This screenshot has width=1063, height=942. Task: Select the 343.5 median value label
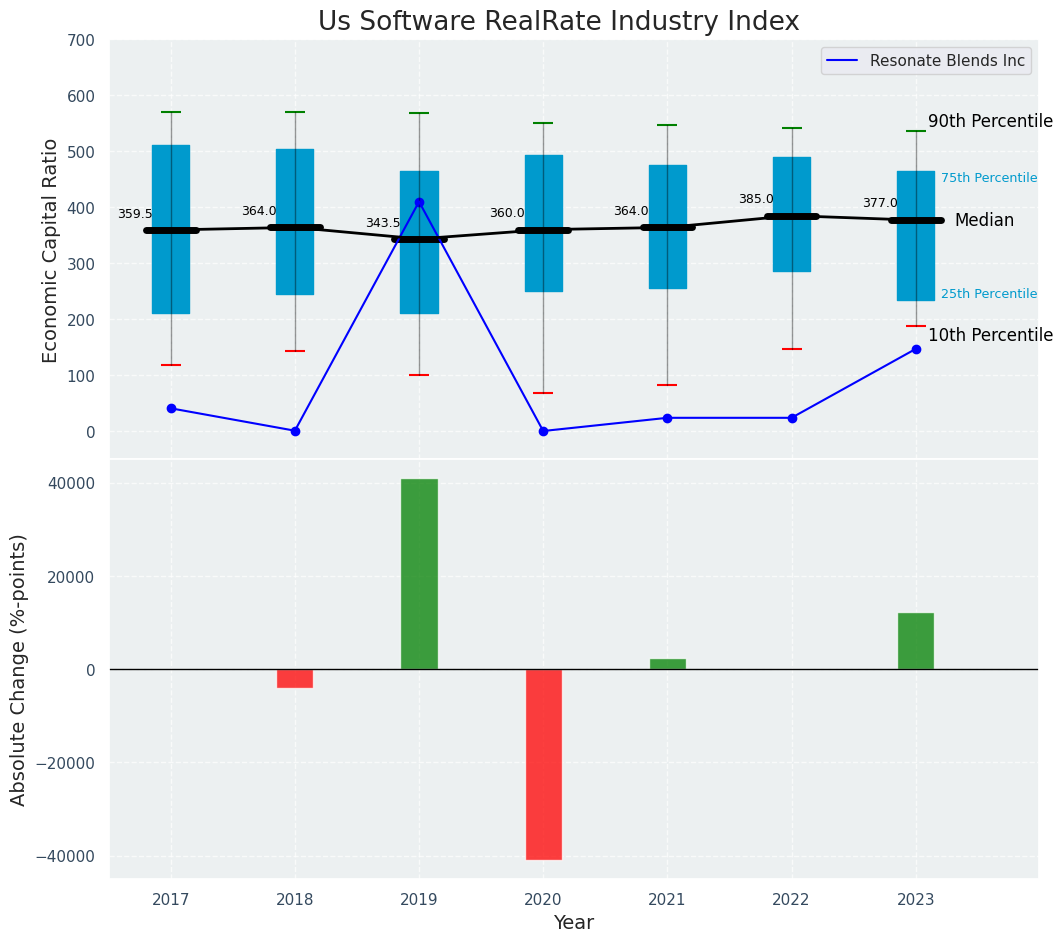[x=382, y=224]
